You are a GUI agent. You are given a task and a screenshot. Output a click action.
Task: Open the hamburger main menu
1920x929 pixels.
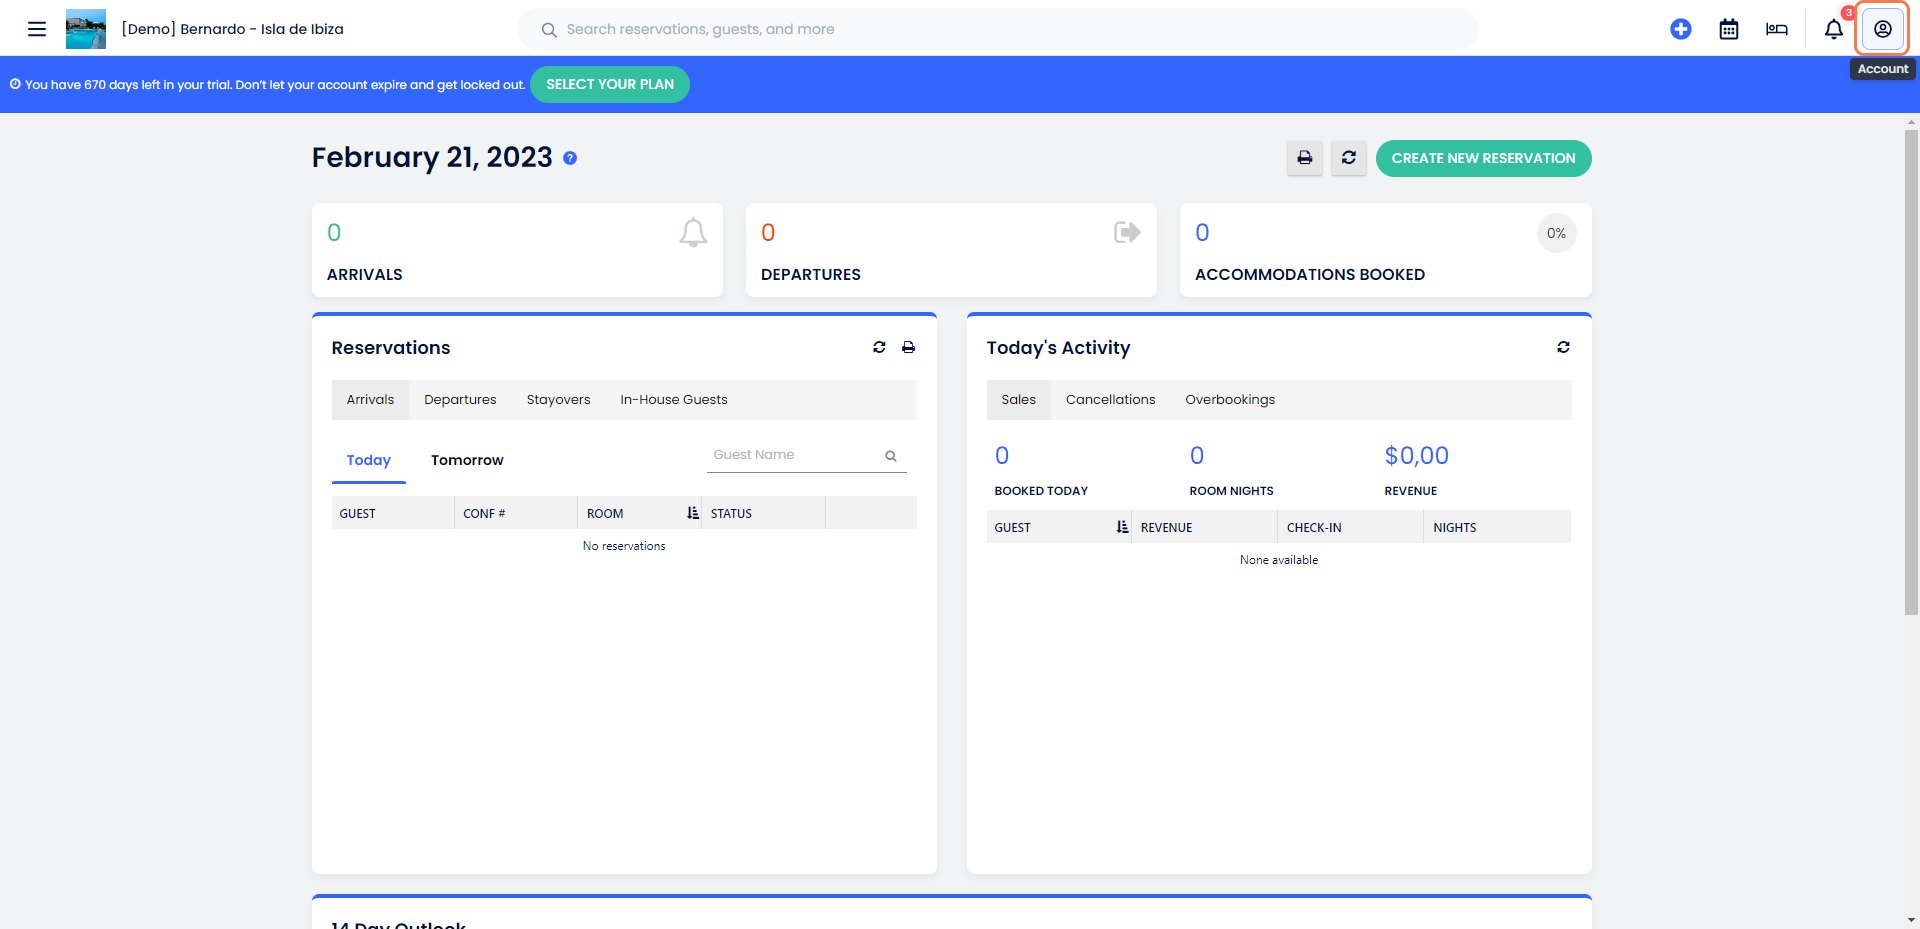click(x=37, y=29)
